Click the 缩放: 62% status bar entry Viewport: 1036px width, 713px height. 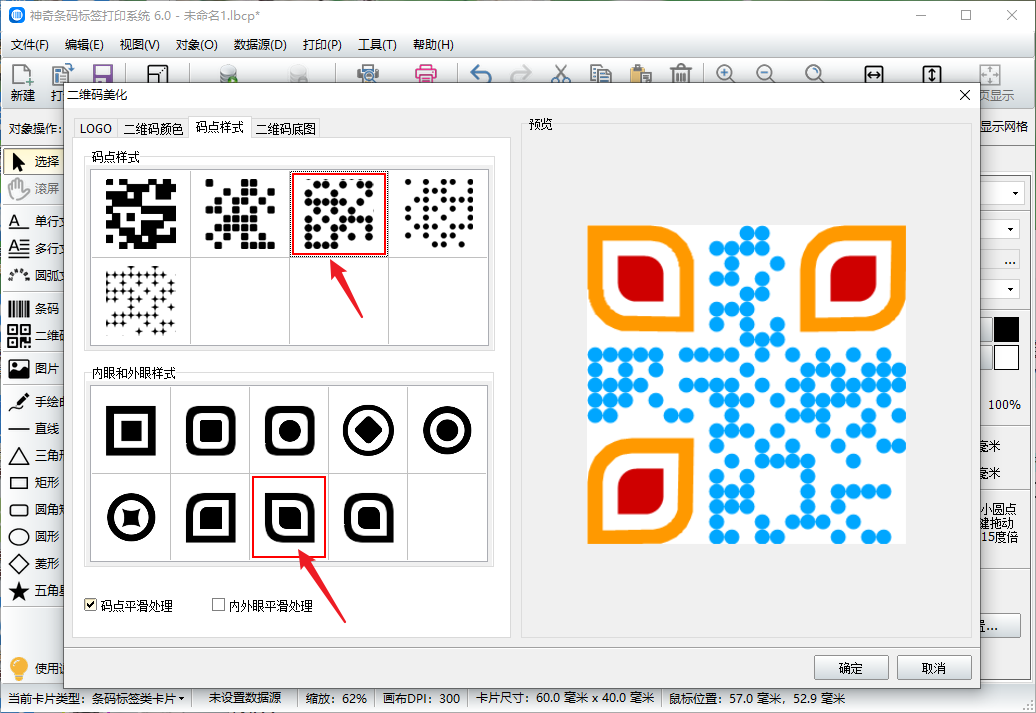[x=336, y=698]
